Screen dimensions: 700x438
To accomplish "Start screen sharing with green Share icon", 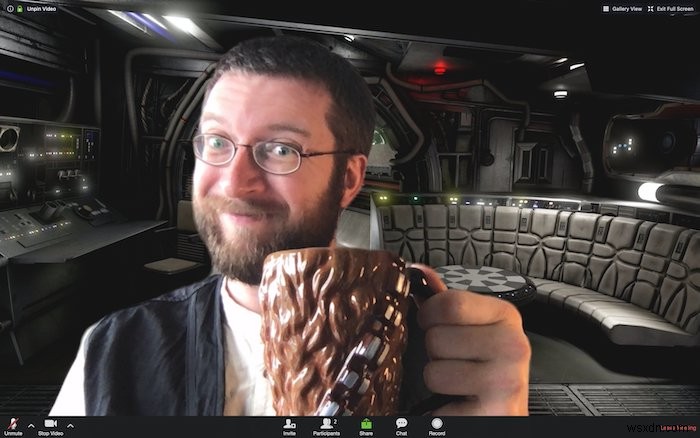I will 366,424.
